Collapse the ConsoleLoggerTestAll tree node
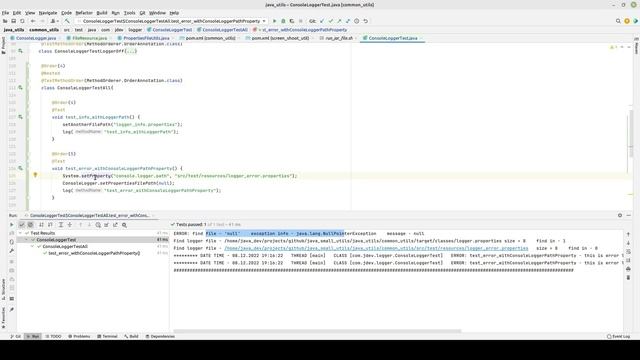Viewport: 640px width, 360px height. click(33, 247)
